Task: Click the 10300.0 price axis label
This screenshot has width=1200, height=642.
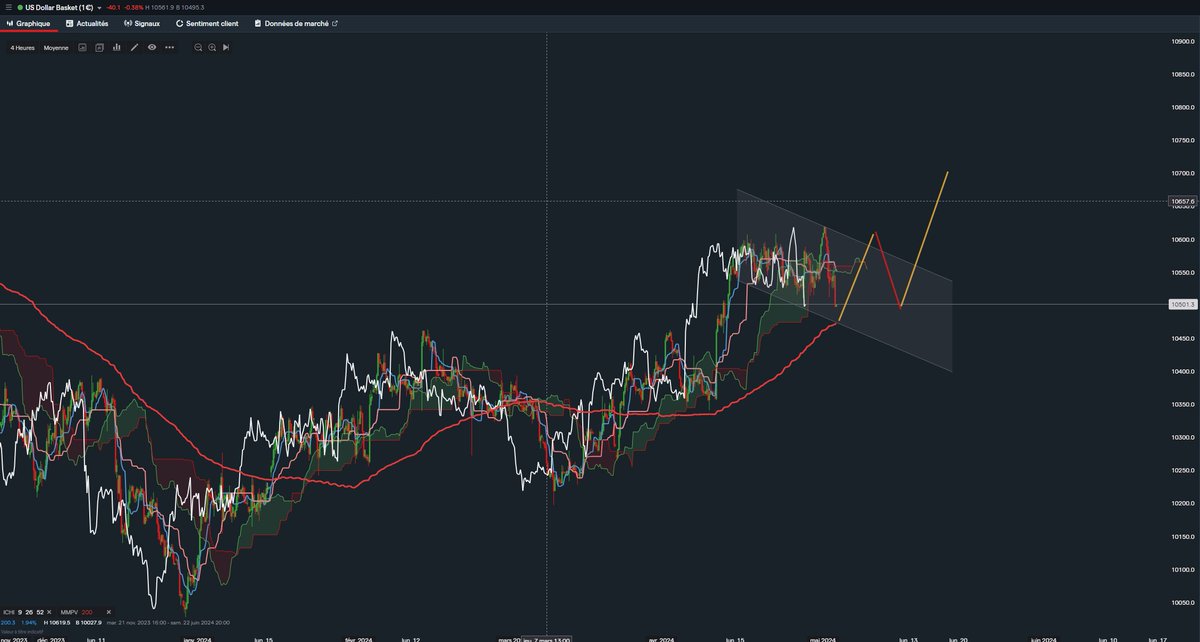Action: tap(1183, 438)
